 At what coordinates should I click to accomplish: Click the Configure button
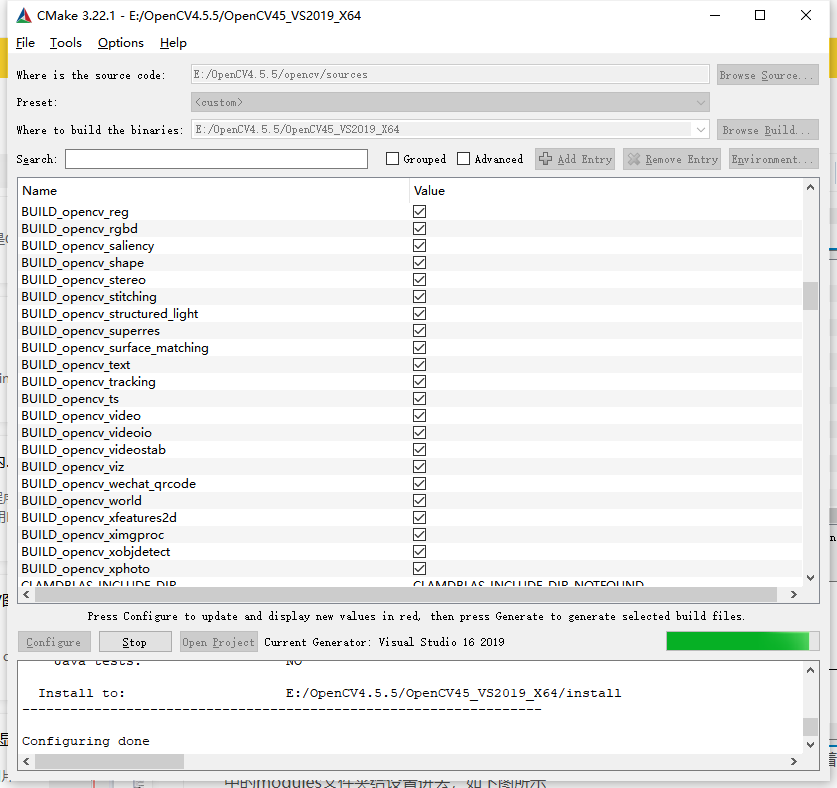point(54,642)
